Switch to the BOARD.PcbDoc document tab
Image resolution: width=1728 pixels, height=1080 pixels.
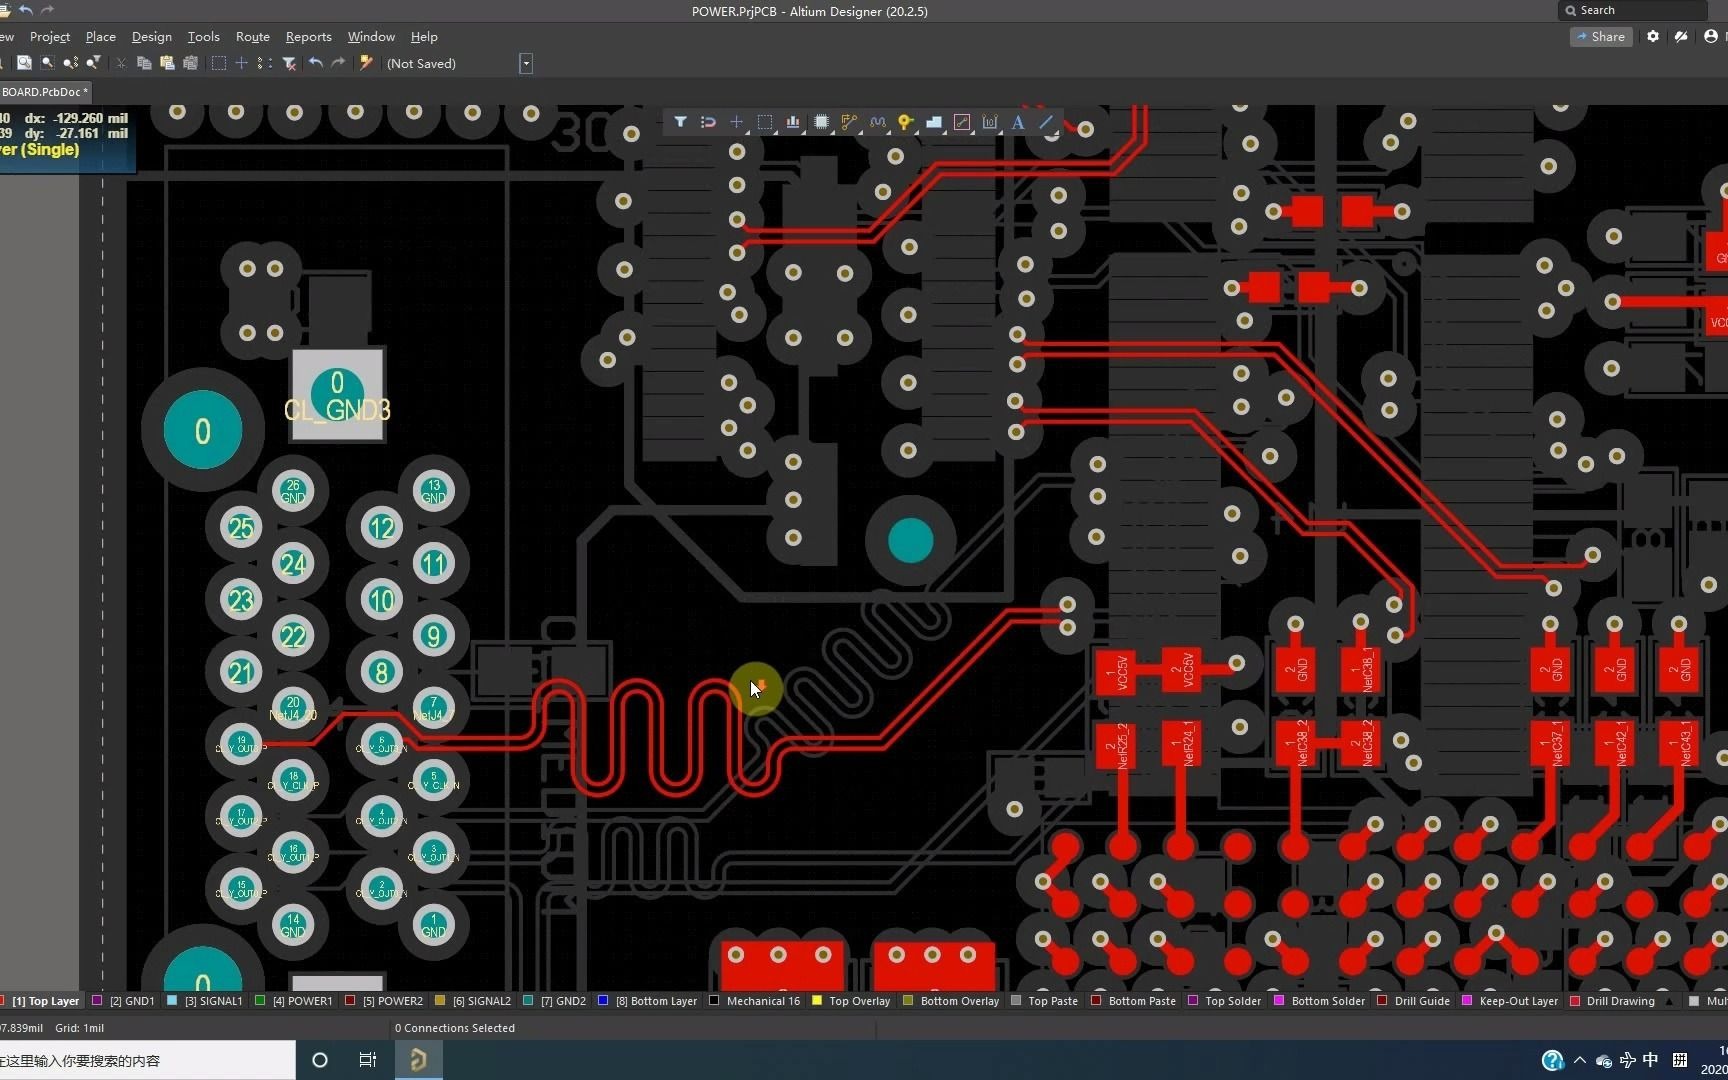46,91
